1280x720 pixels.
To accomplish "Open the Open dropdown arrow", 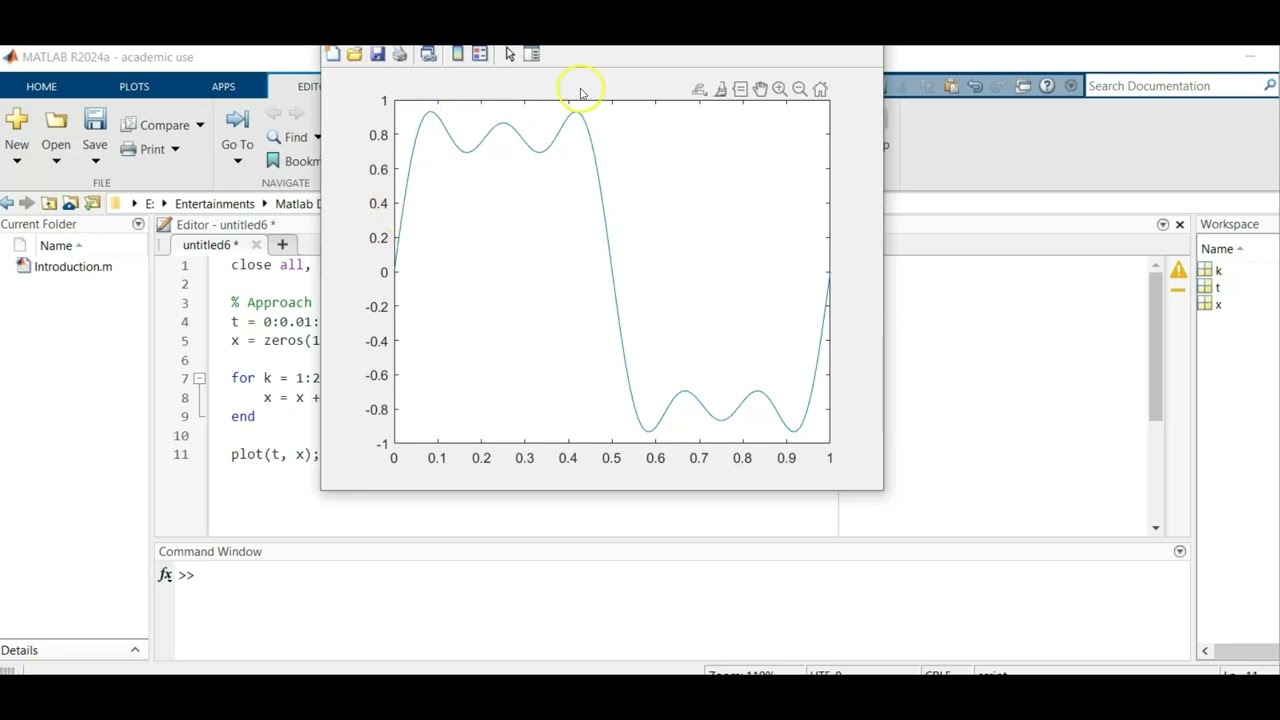I will point(56,161).
